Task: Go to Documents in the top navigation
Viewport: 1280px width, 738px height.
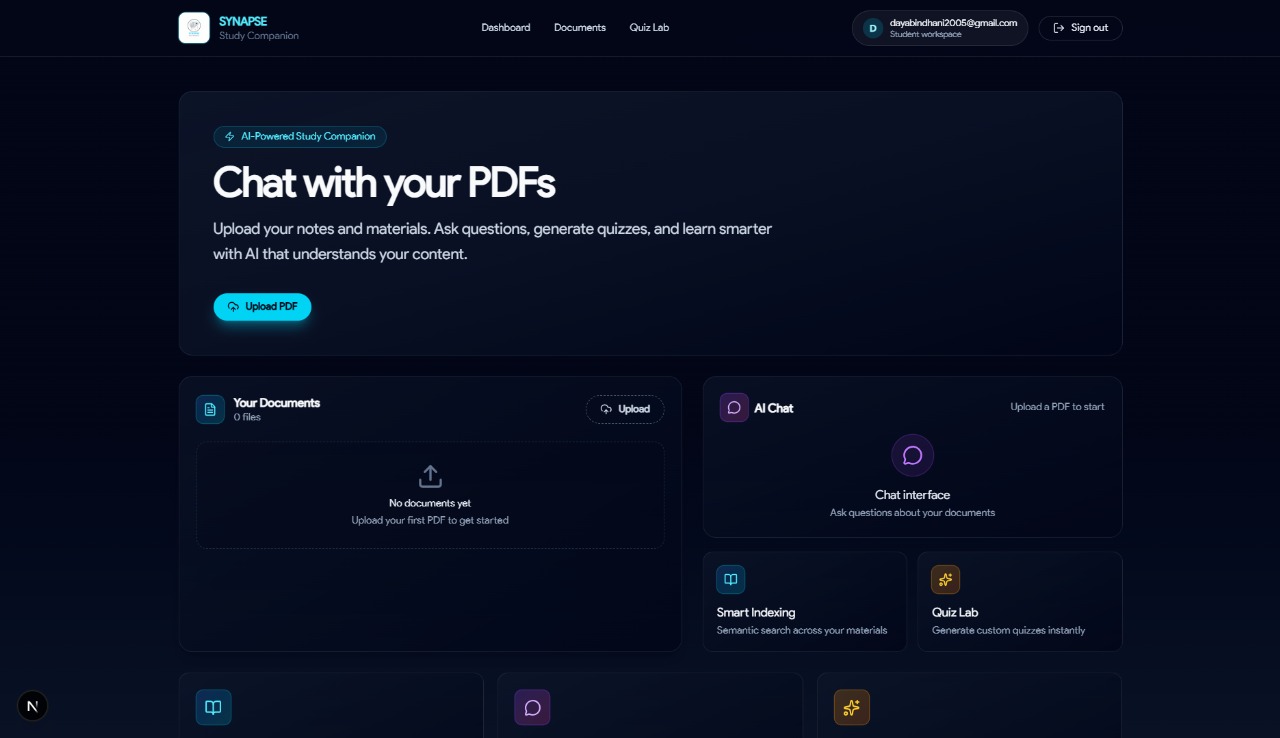Action: click(x=580, y=28)
